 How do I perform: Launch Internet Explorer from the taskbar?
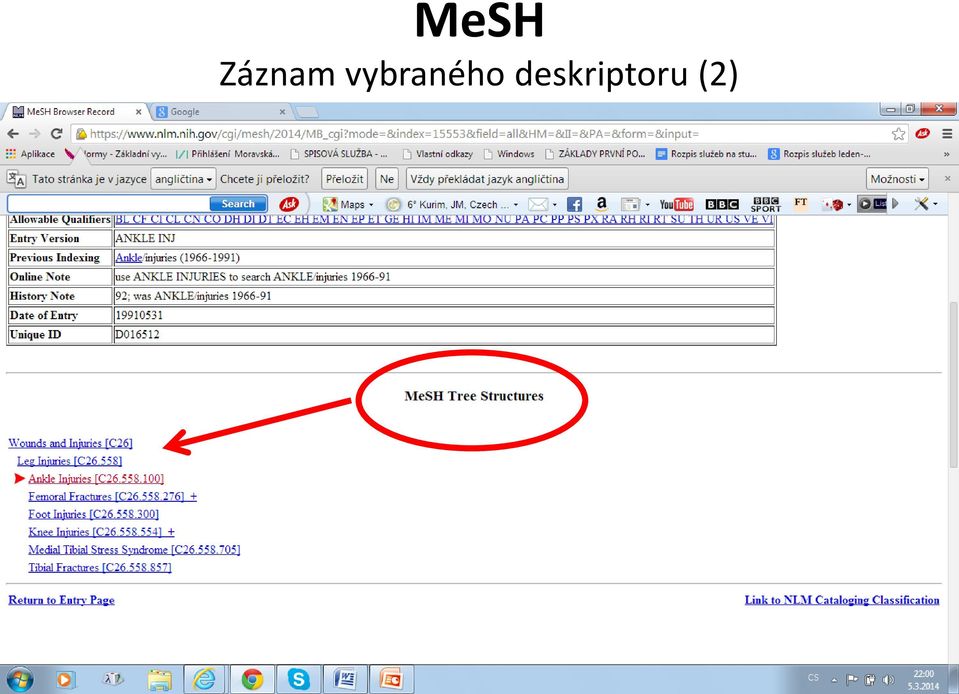pyautogui.click(x=204, y=679)
